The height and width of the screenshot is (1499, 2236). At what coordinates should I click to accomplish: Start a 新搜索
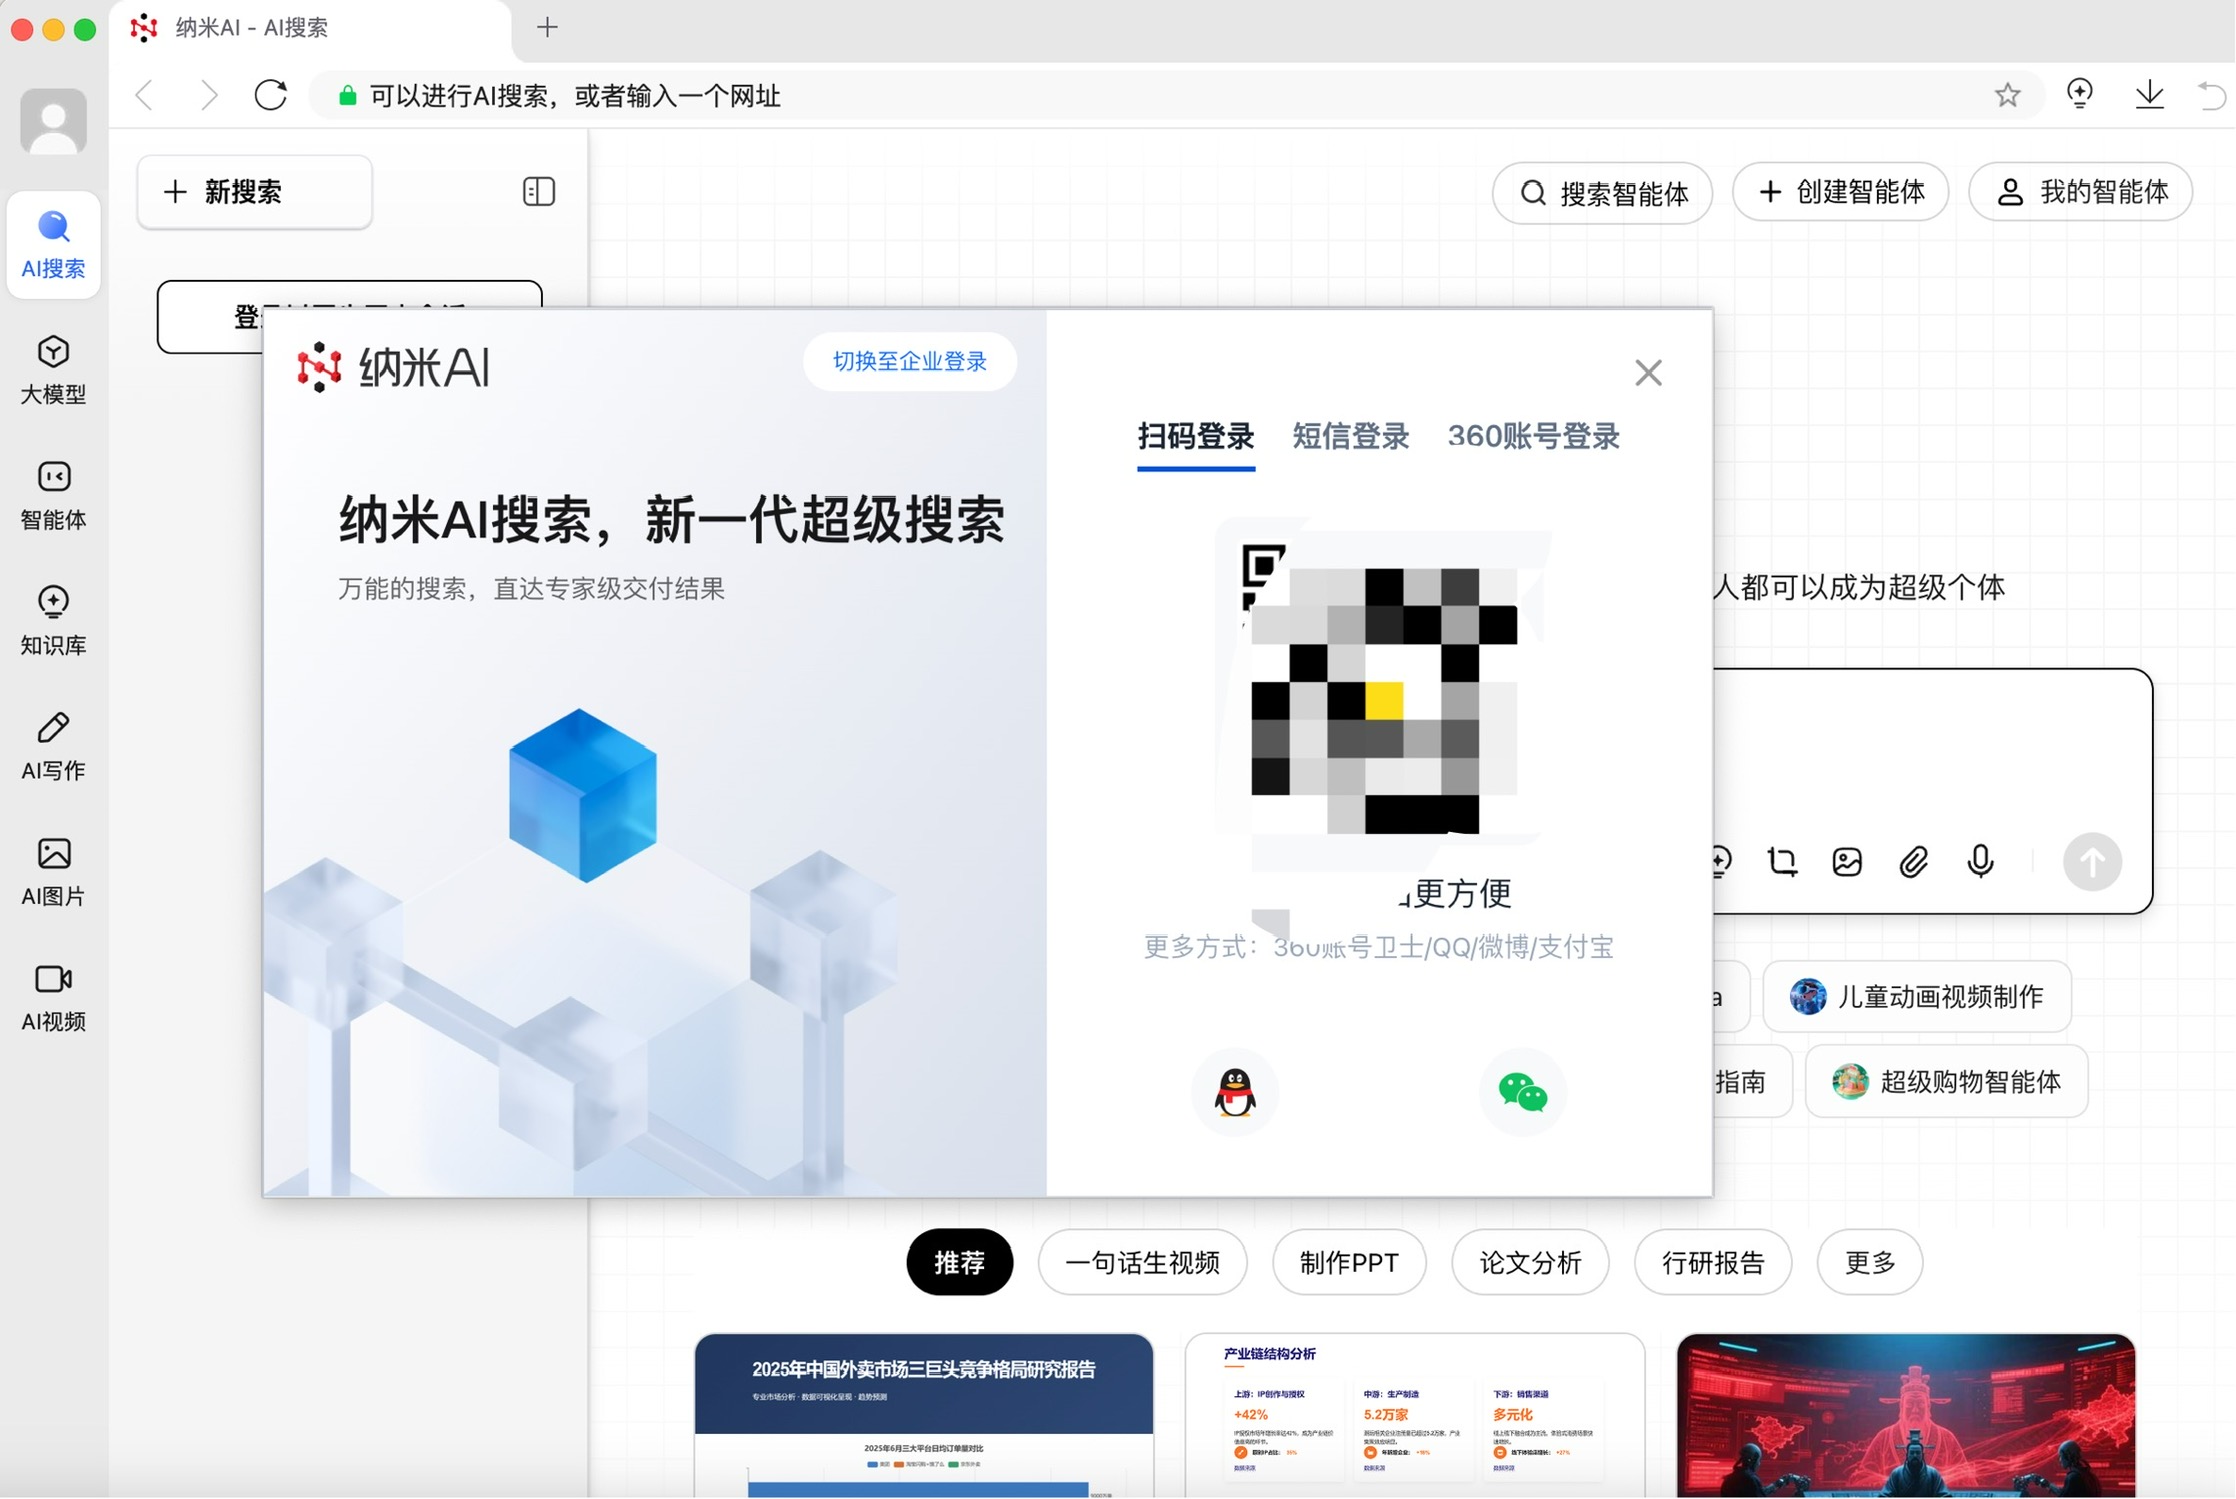click(x=255, y=191)
